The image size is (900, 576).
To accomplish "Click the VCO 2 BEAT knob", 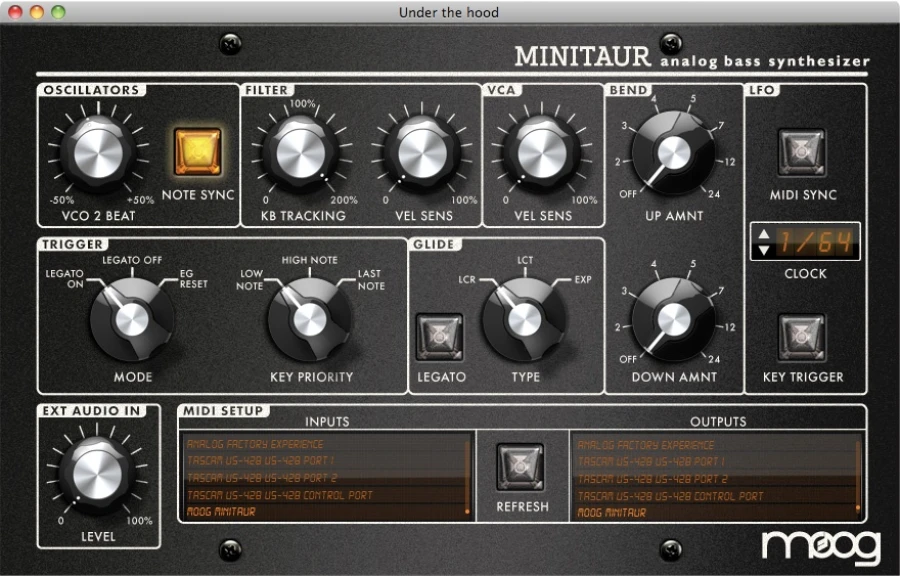I will (x=98, y=153).
